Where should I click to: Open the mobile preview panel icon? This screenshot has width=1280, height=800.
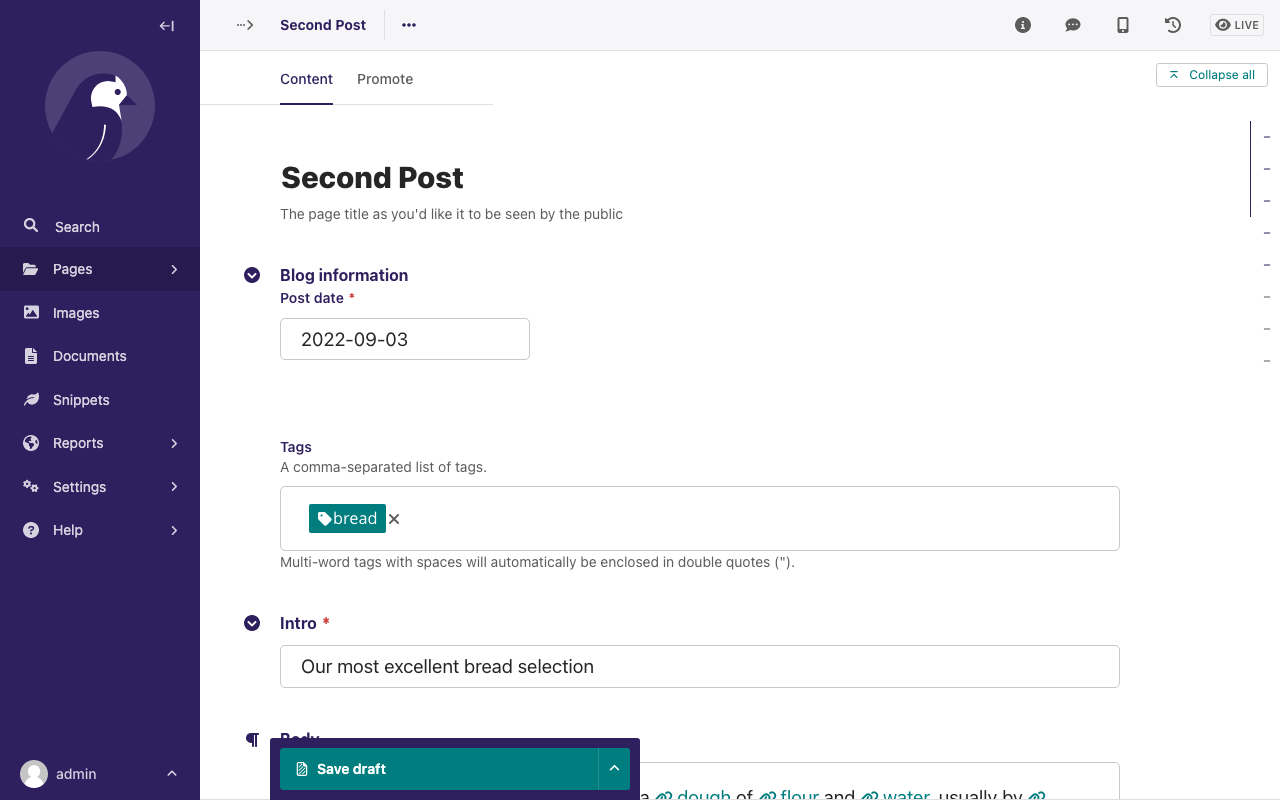click(1123, 25)
